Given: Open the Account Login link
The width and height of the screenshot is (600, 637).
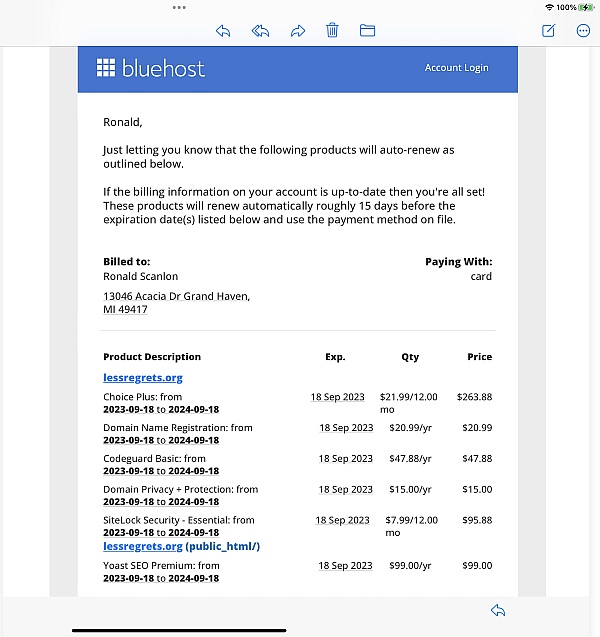Looking at the screenshot, I should pyautogui.click(x=456, y=68).
